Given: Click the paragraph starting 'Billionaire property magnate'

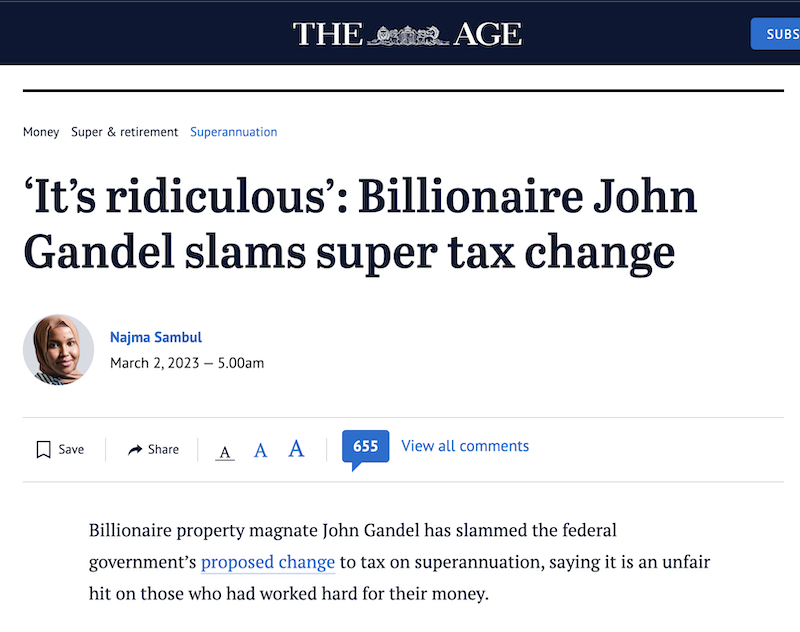Looking at the screenshot, I should [x=399, y=562].
